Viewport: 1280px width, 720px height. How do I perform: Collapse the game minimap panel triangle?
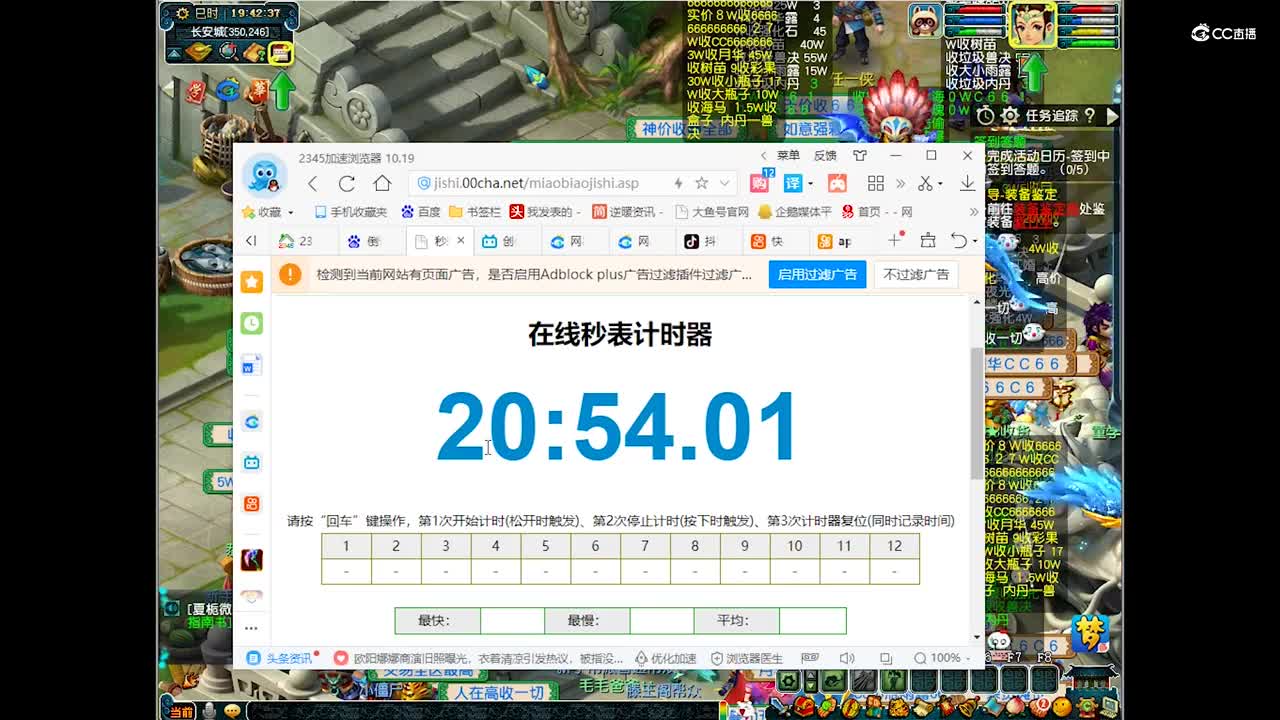pyautogui.click(x=174, y=55)
